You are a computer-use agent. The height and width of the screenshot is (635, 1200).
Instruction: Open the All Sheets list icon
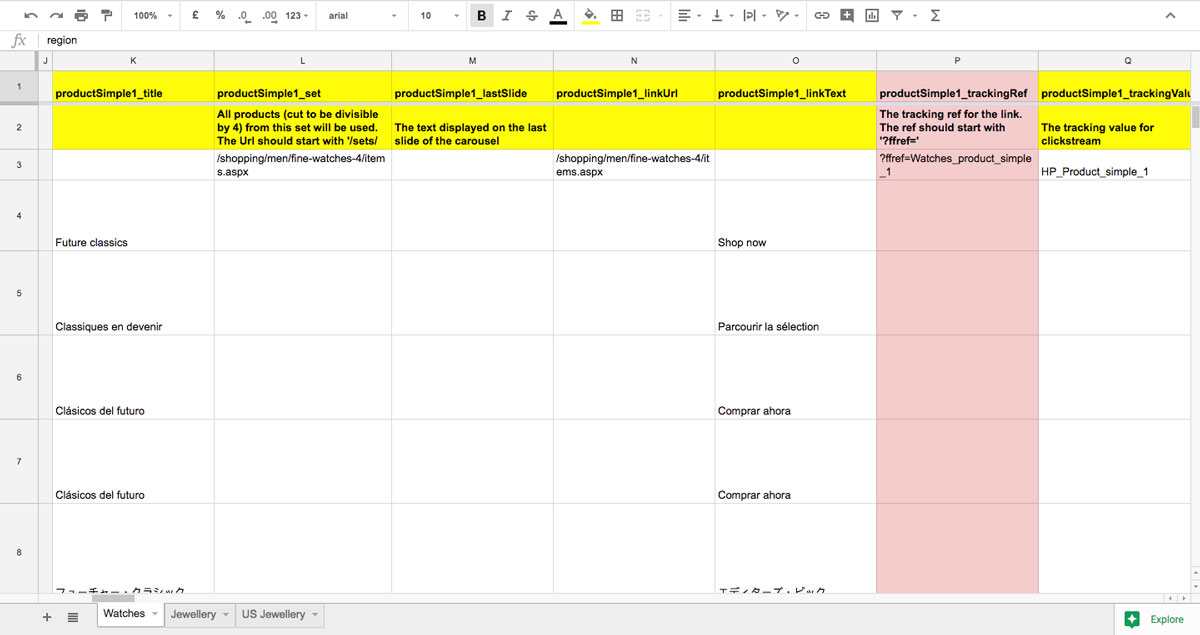click(73, 617)
